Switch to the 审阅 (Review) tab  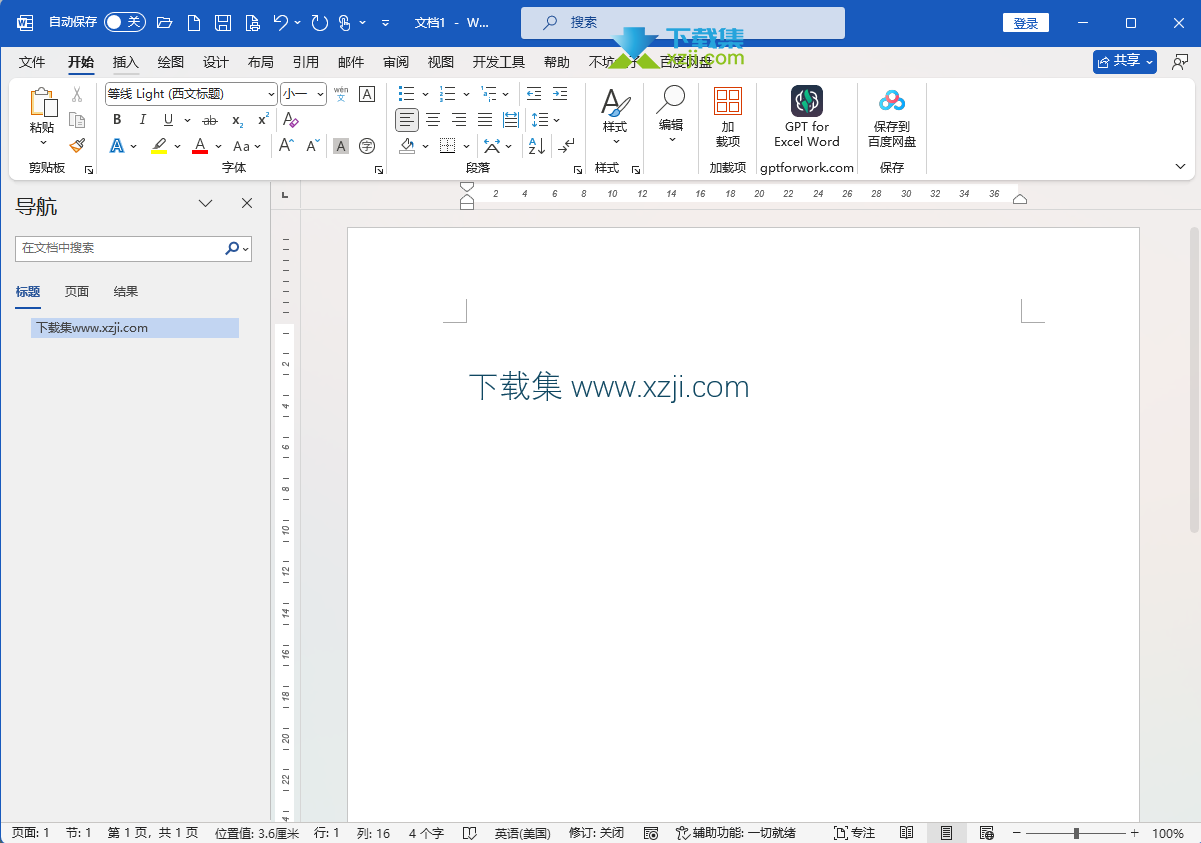[396, 62]
